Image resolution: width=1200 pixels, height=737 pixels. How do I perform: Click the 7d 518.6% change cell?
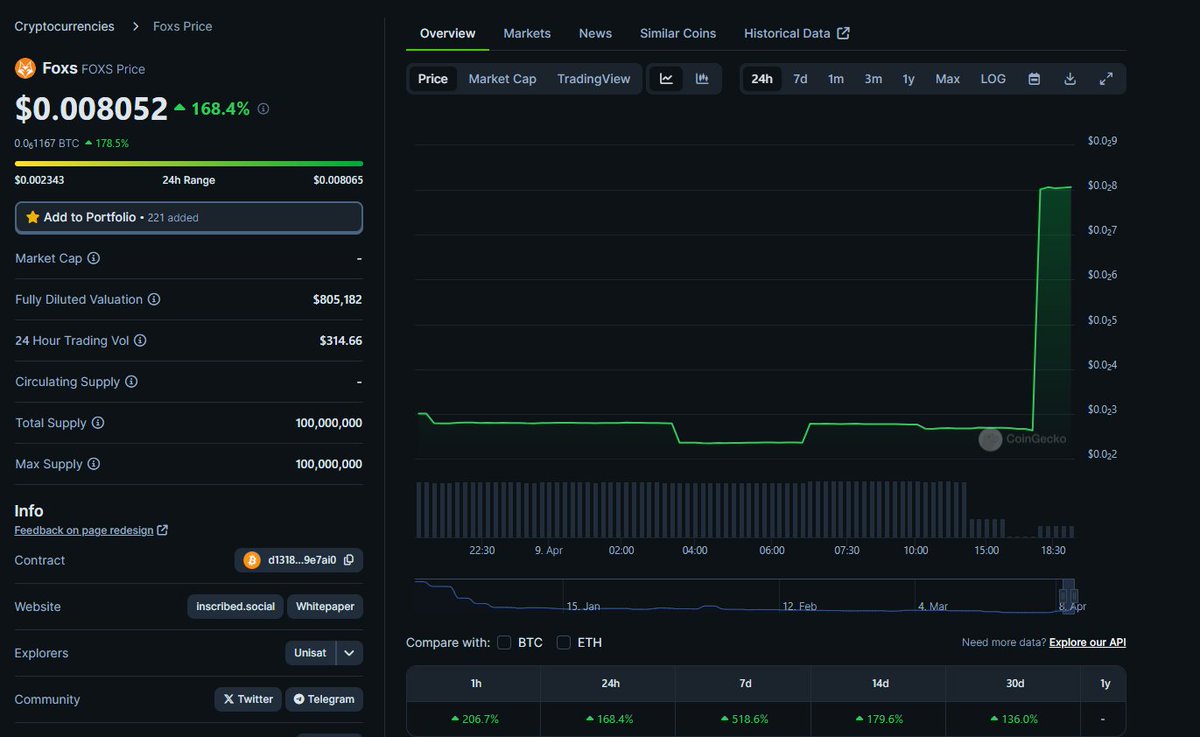743,719
